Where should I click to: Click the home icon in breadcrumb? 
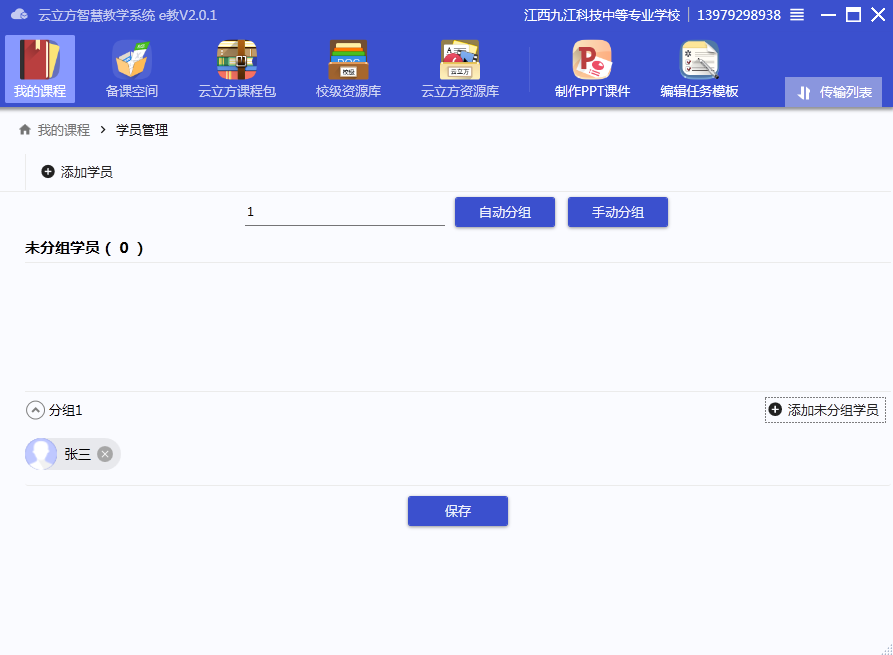[x=25, y=130]
